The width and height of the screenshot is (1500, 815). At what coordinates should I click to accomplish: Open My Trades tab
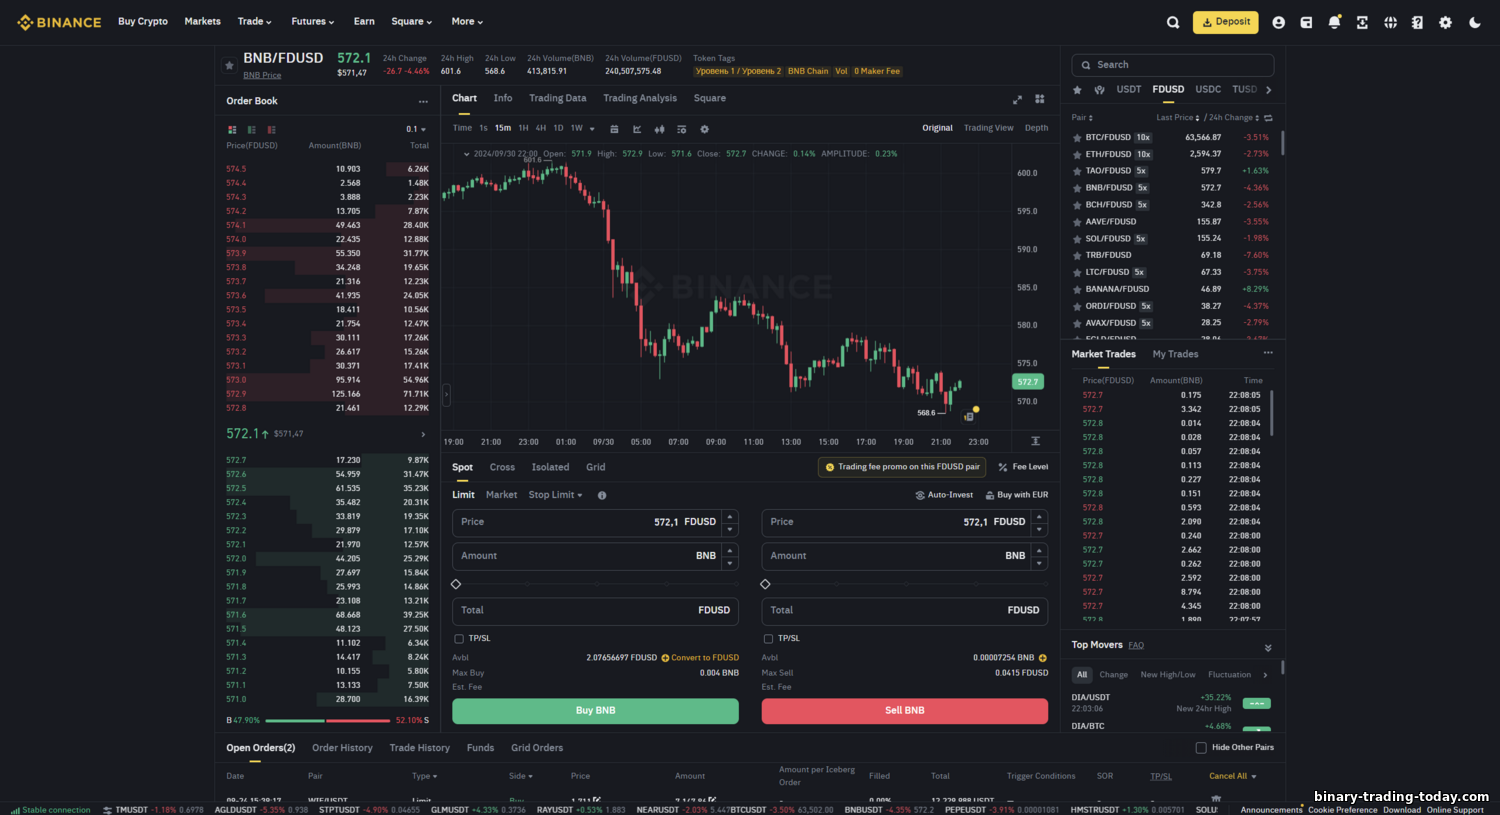tap(1175, 354)
